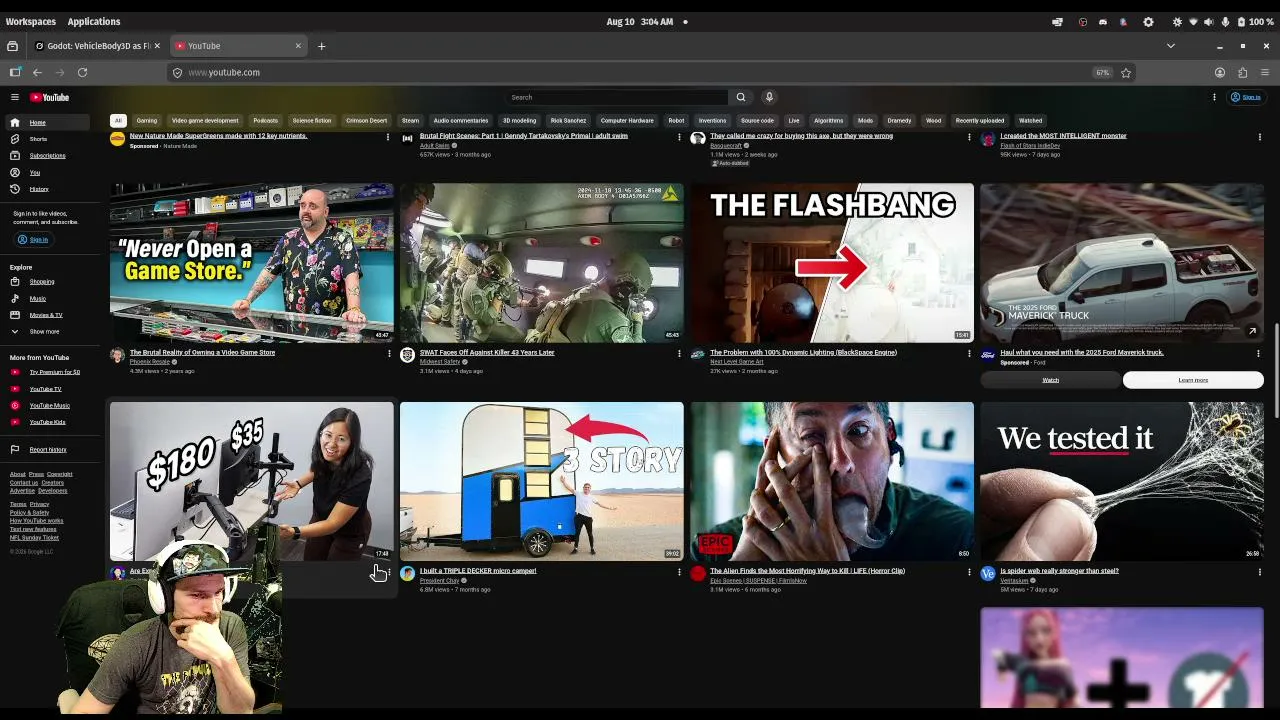Play THE FLASHBANG video thumbnail

(832, 262)
